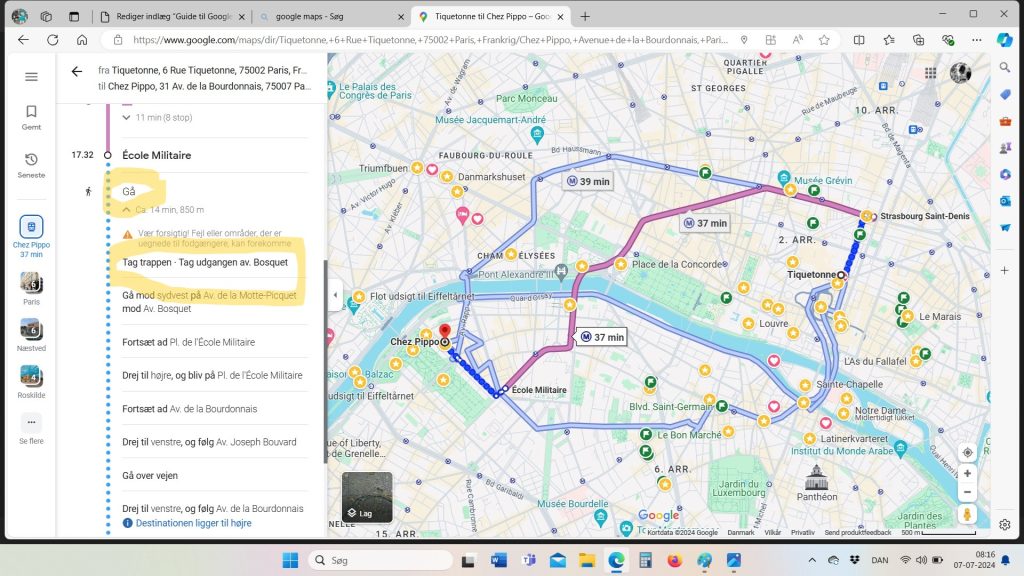Toggle Street View pegman
The width and height of the screenshot is (1024, 576).
point(966,514)
